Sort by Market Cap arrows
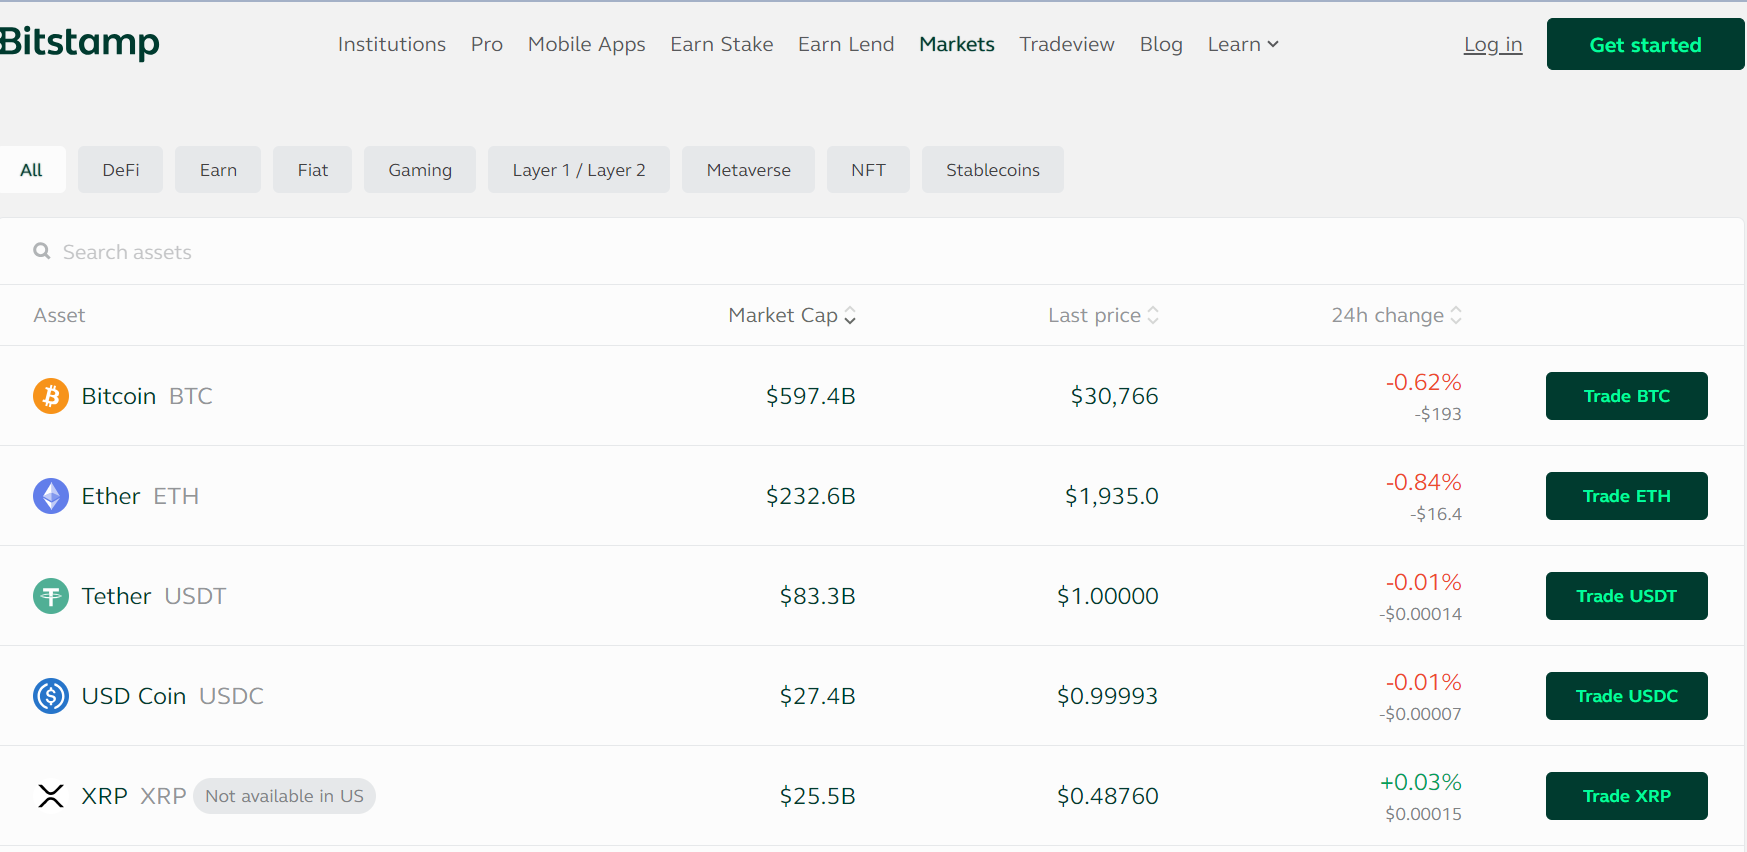 click(x=850, y=316)
